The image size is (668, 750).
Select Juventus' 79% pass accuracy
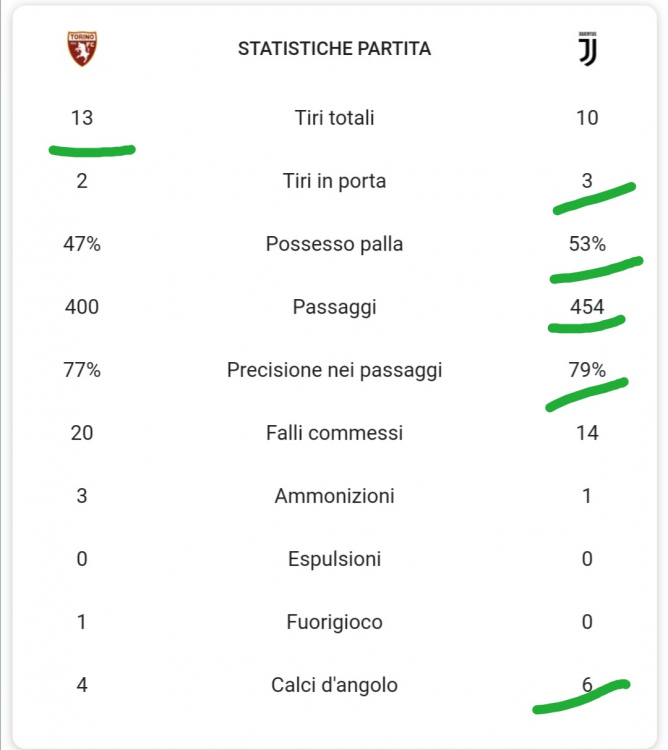pyautogui.click(x=587, y=370)
